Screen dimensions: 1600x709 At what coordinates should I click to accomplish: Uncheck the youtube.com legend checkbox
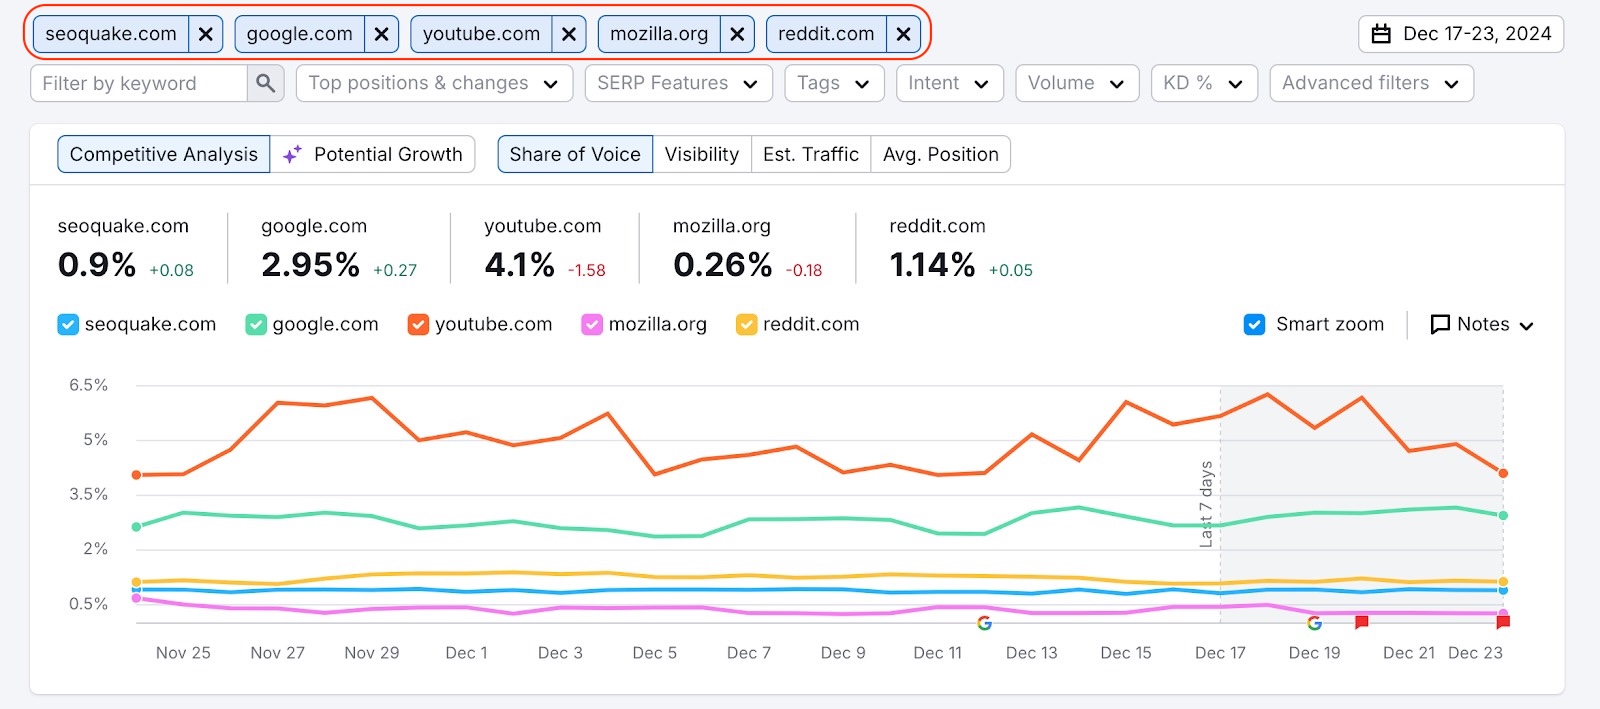click(416, 324)
